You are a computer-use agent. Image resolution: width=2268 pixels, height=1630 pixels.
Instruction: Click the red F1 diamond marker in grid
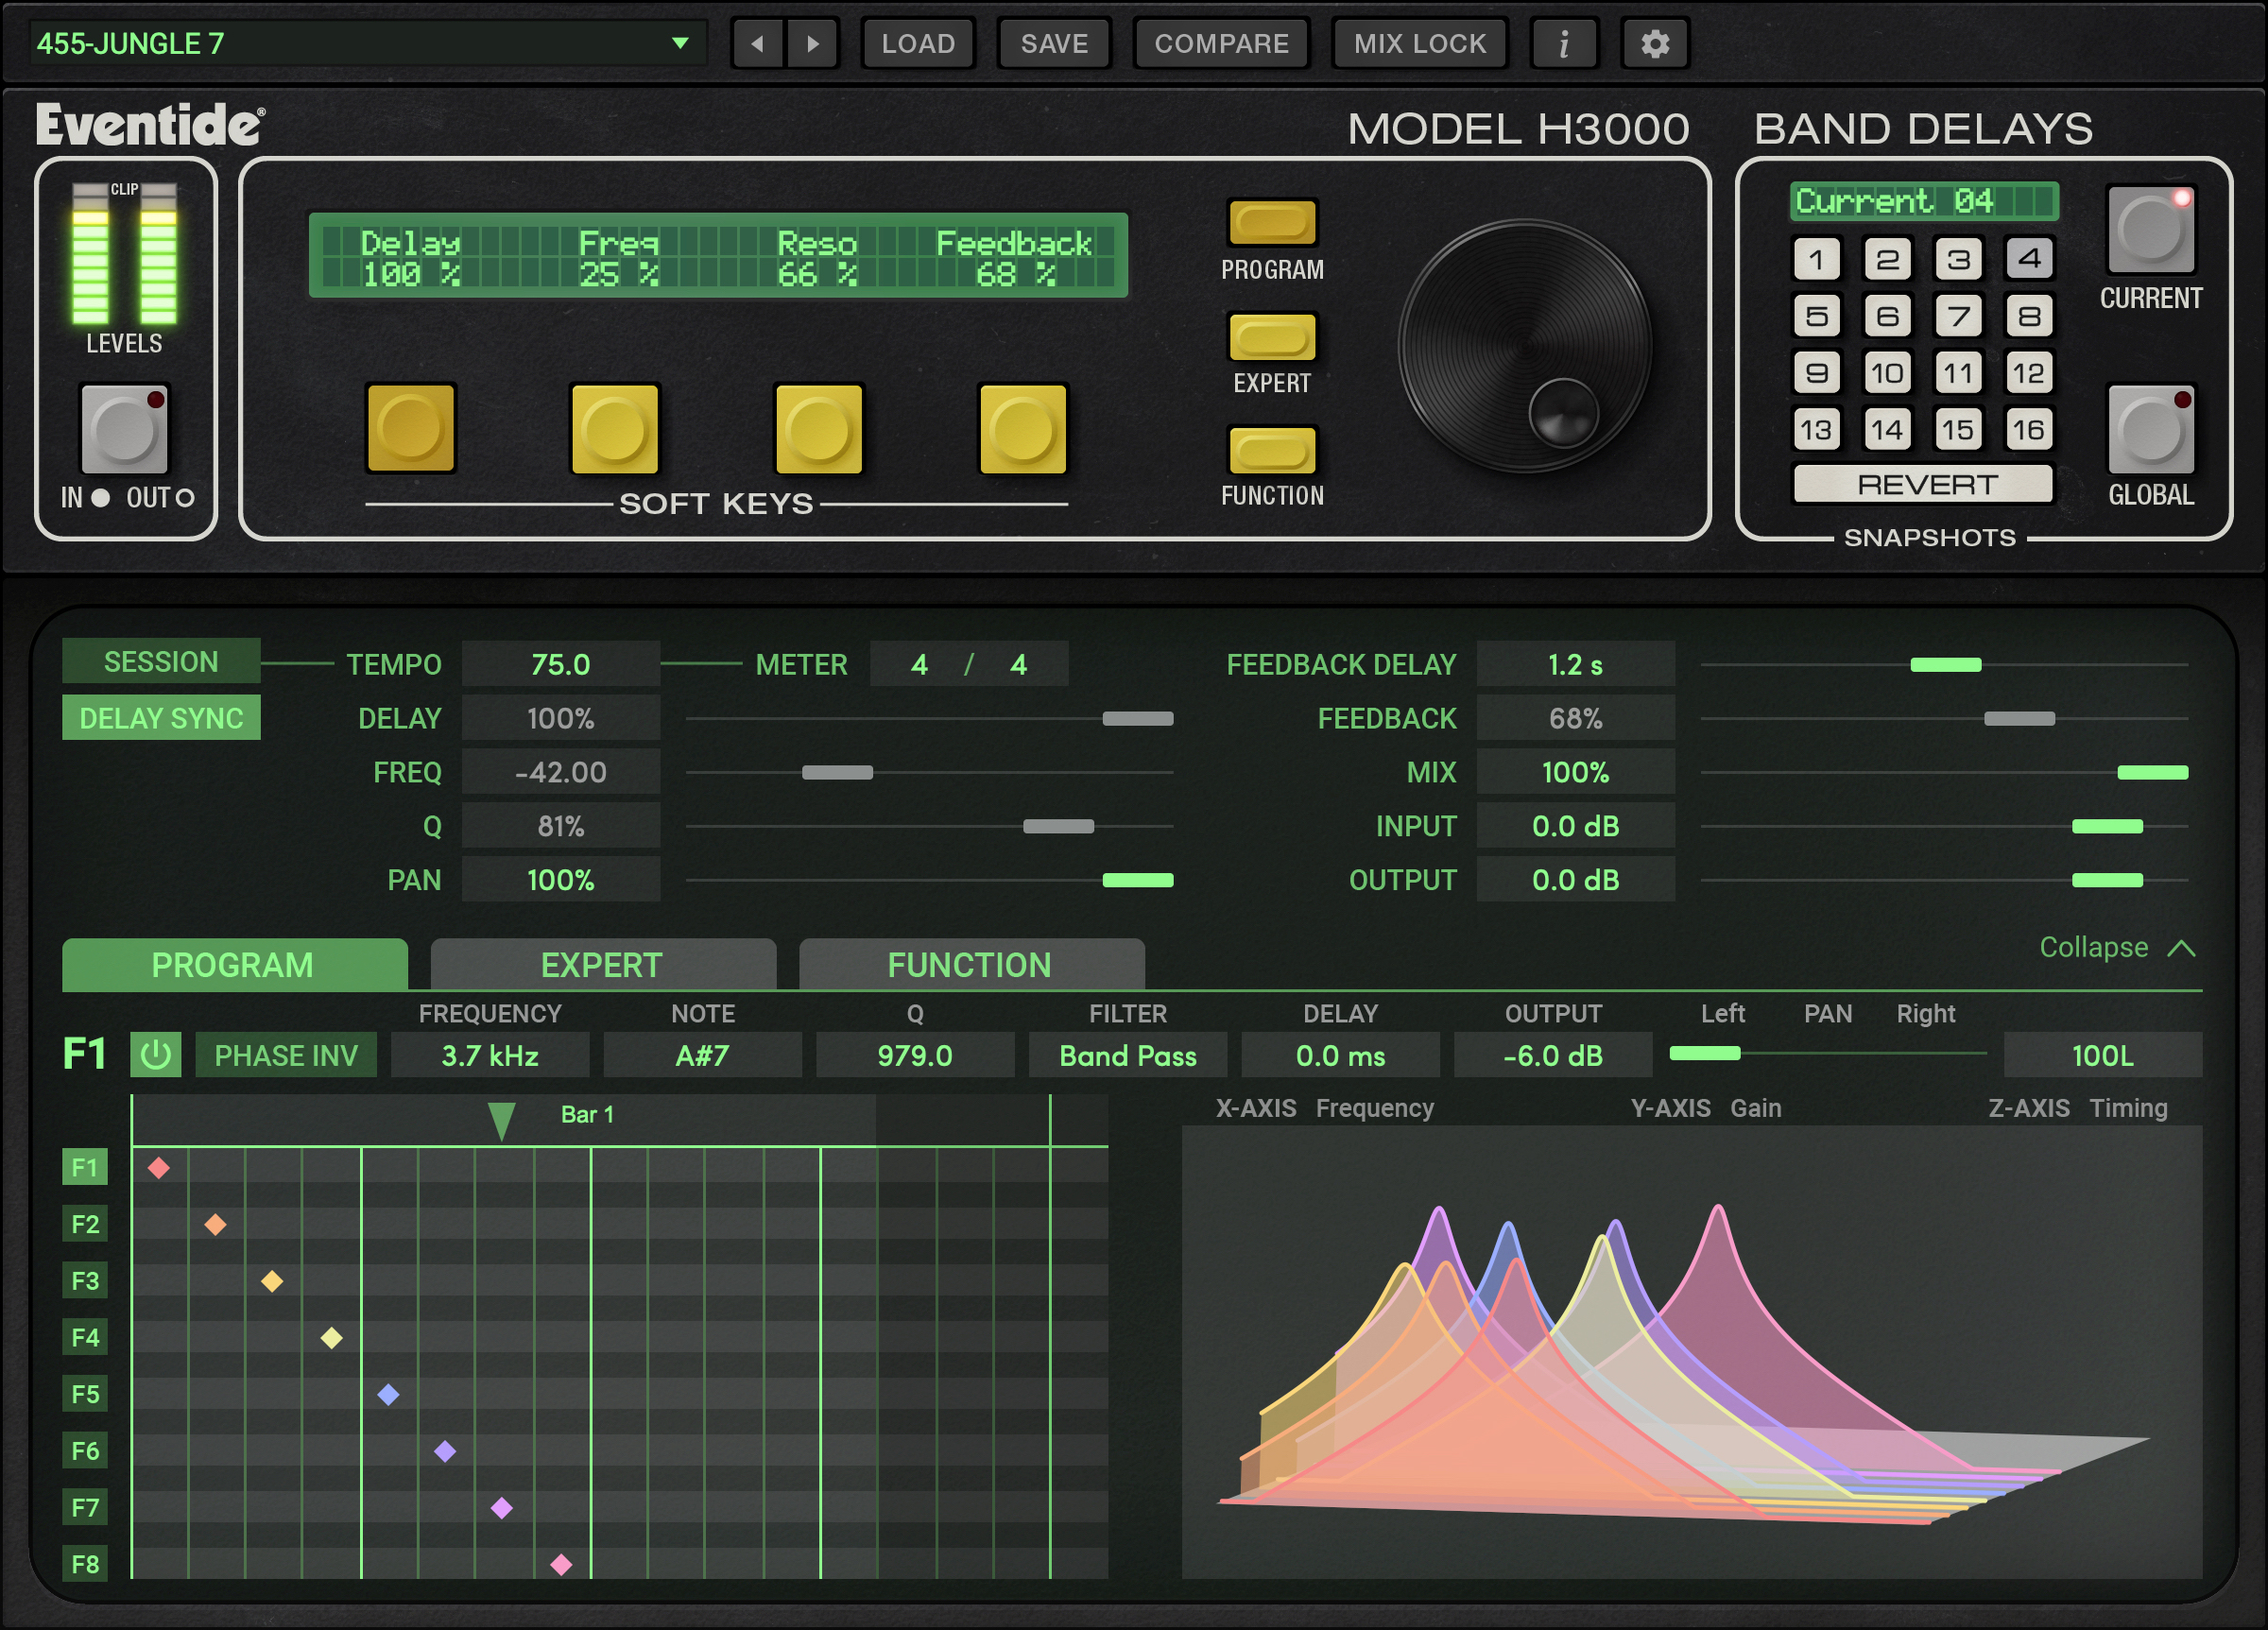(159, 1167)
